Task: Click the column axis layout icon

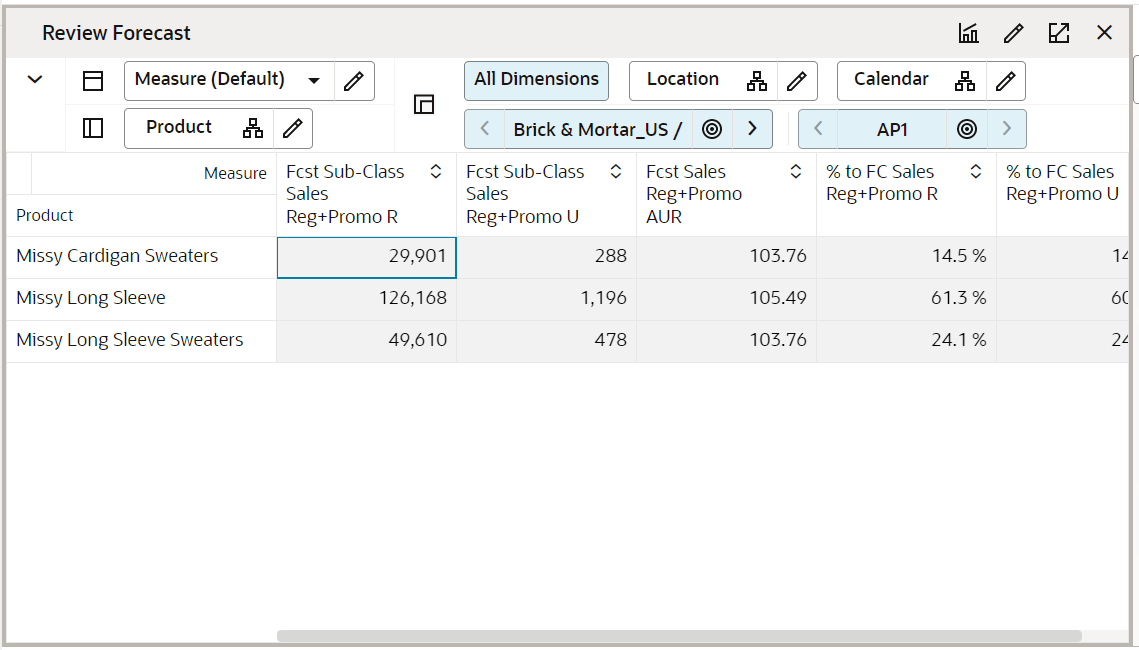Action: click(x=93, y=81)
